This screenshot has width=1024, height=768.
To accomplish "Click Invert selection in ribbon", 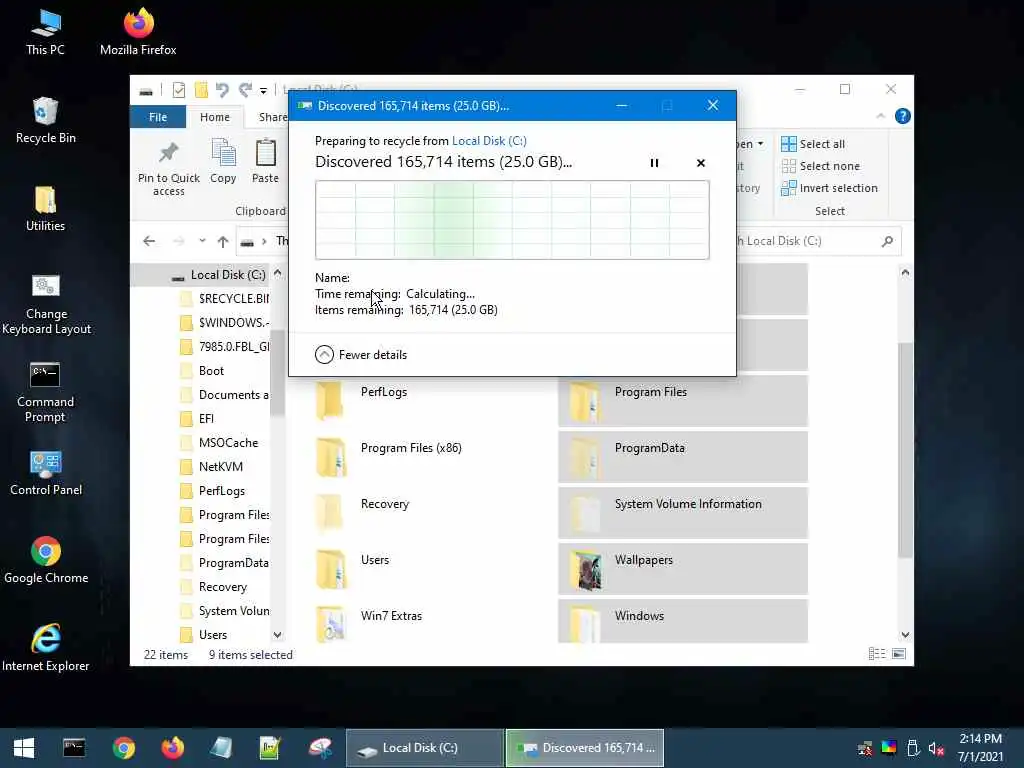I will coord(829,188).
